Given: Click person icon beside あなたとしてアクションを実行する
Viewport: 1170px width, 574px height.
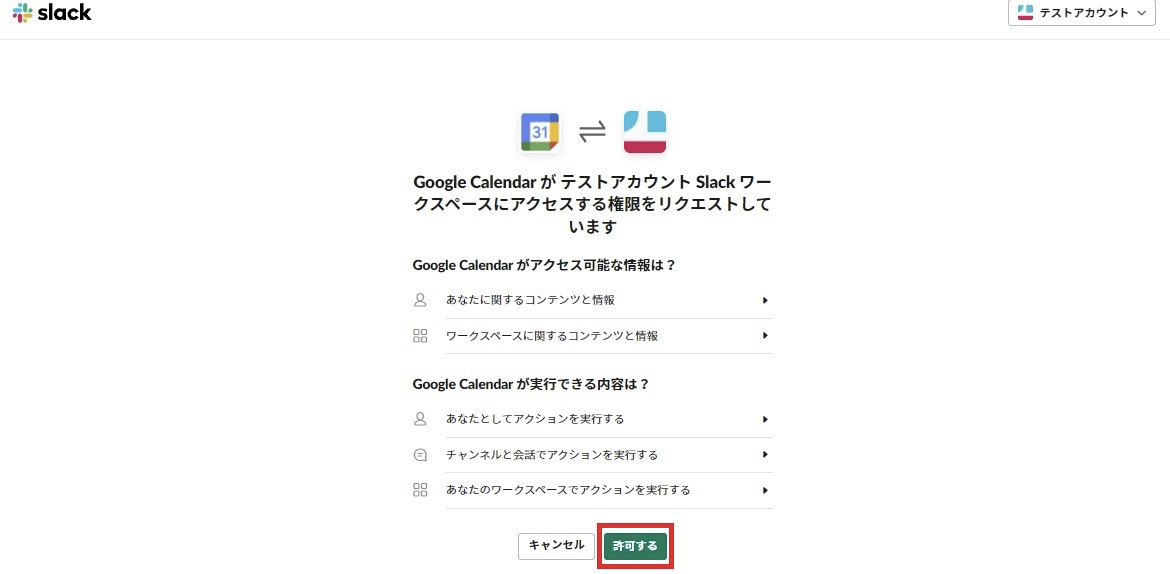Looking at the screenshot, I should point(420,419).
